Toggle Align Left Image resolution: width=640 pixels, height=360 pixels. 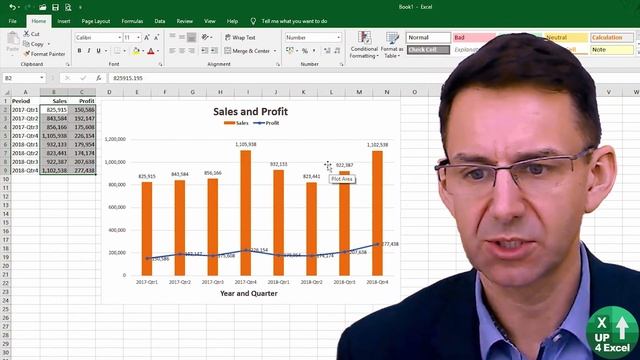173,51
